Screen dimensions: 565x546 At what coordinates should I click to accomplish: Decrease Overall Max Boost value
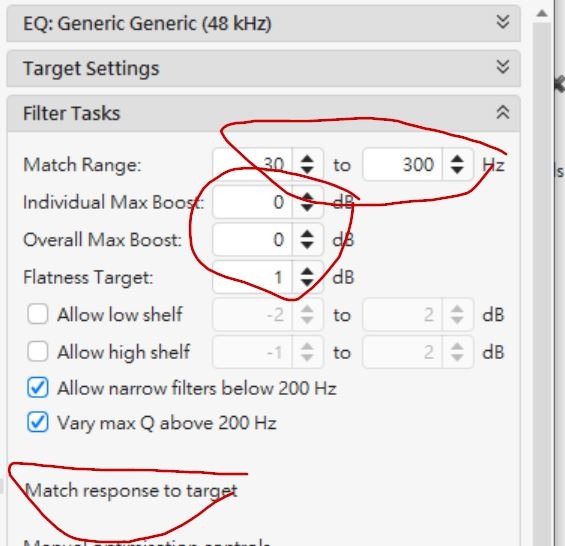(x=307, y=245)
